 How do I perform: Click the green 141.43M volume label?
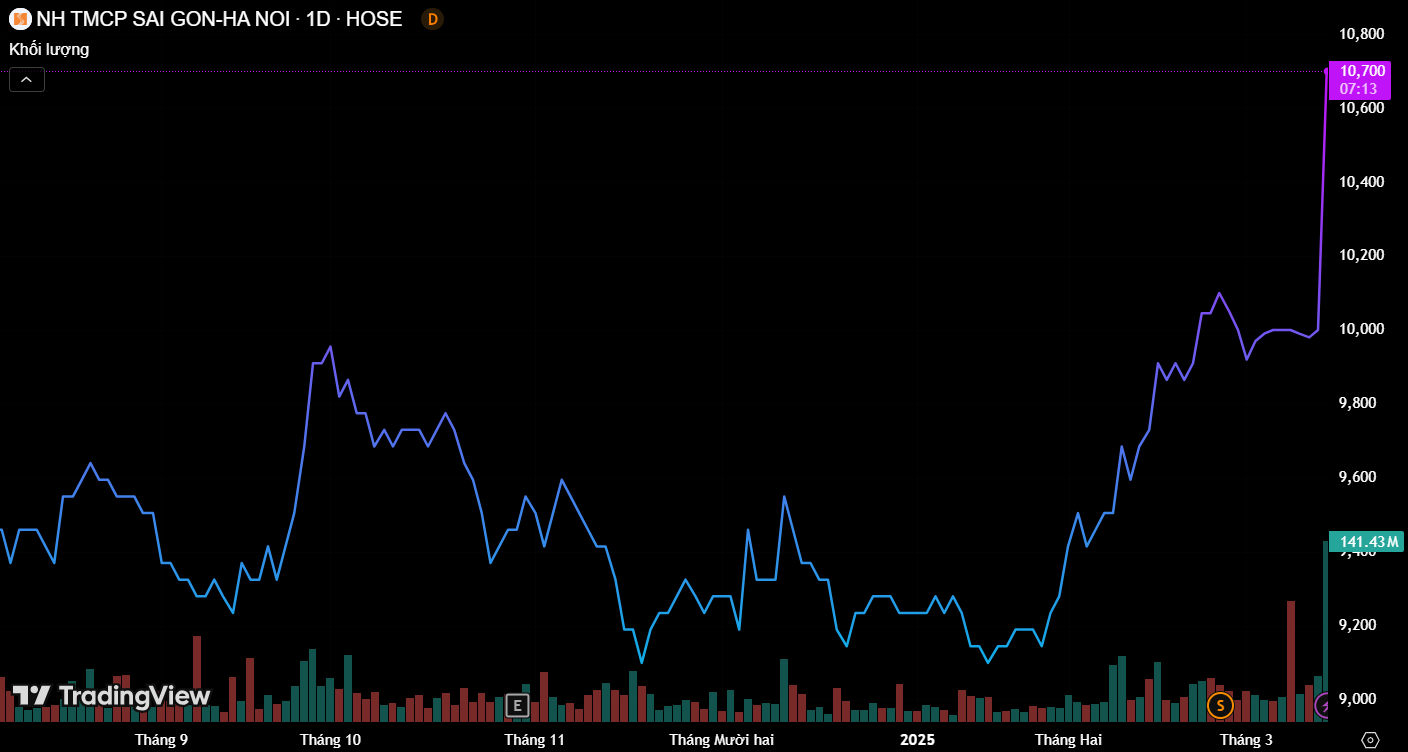point(1366,542)
